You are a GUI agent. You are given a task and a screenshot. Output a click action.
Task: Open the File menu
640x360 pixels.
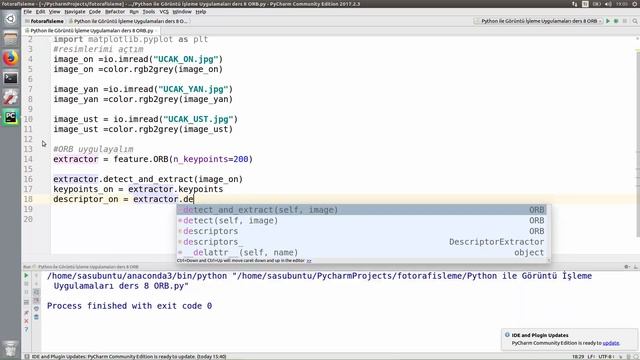click(x=27, y=12)
